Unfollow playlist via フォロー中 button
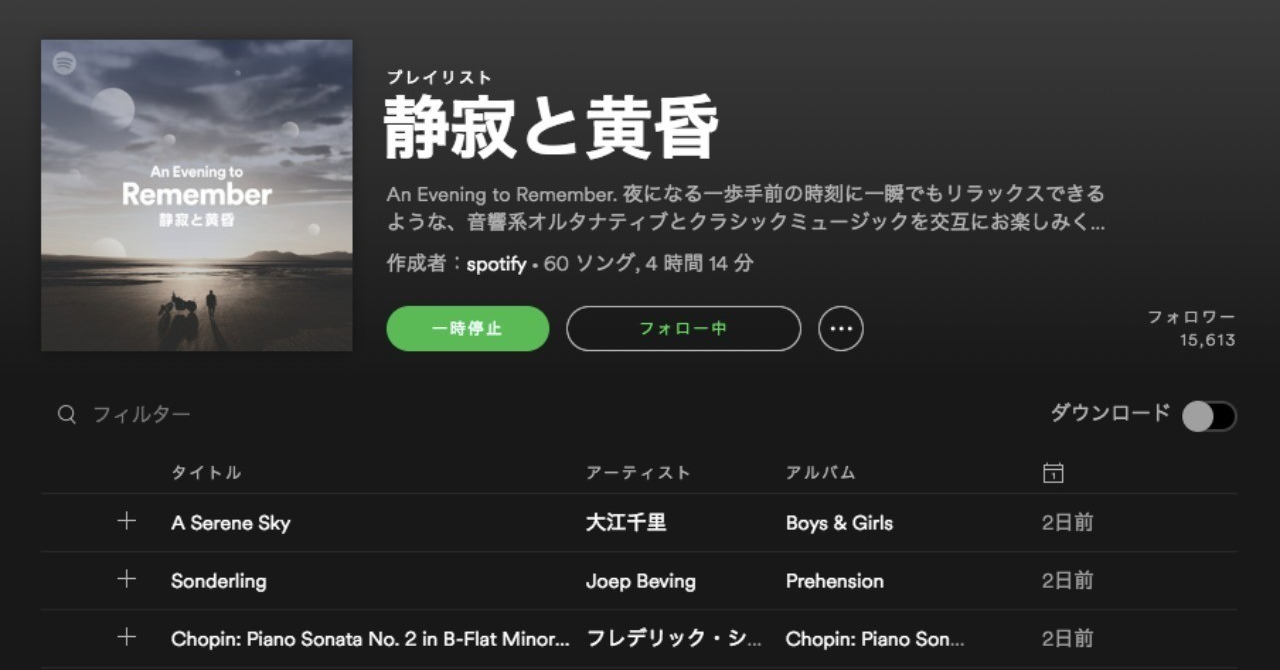This screenshot has height=670, width=1280. click(684, 328)
